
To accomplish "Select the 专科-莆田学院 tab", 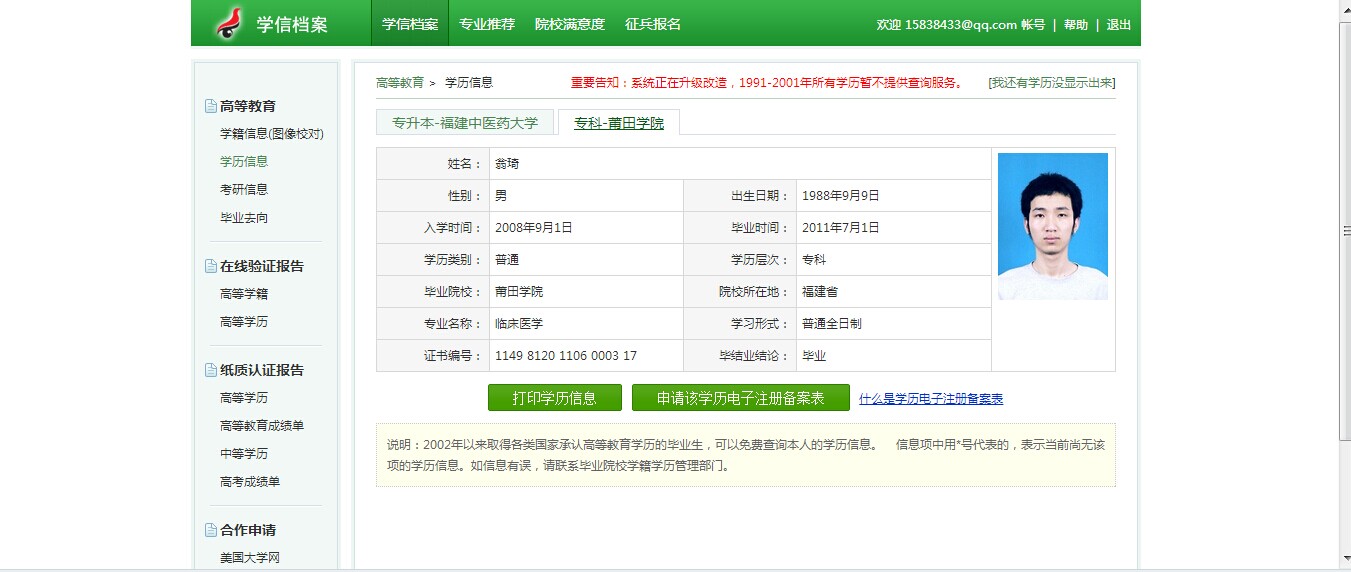I will pyautogui.click(x=619, y=122).
